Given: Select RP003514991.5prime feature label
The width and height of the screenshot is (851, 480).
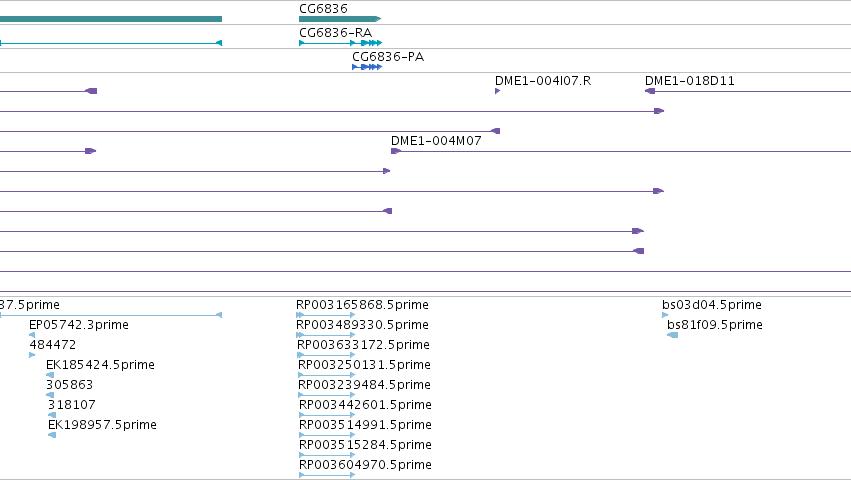Looking at the screenshot, I should point(365,425).
